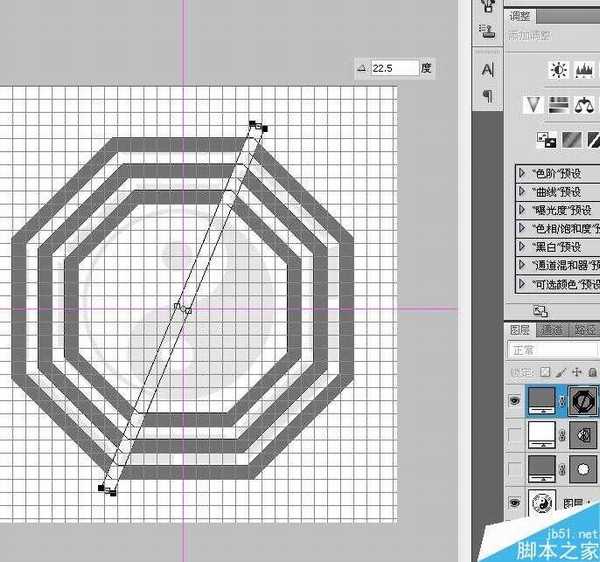Show the white fill layer (second row)
Screen dimensions: 600x562
tap(515, 435)
